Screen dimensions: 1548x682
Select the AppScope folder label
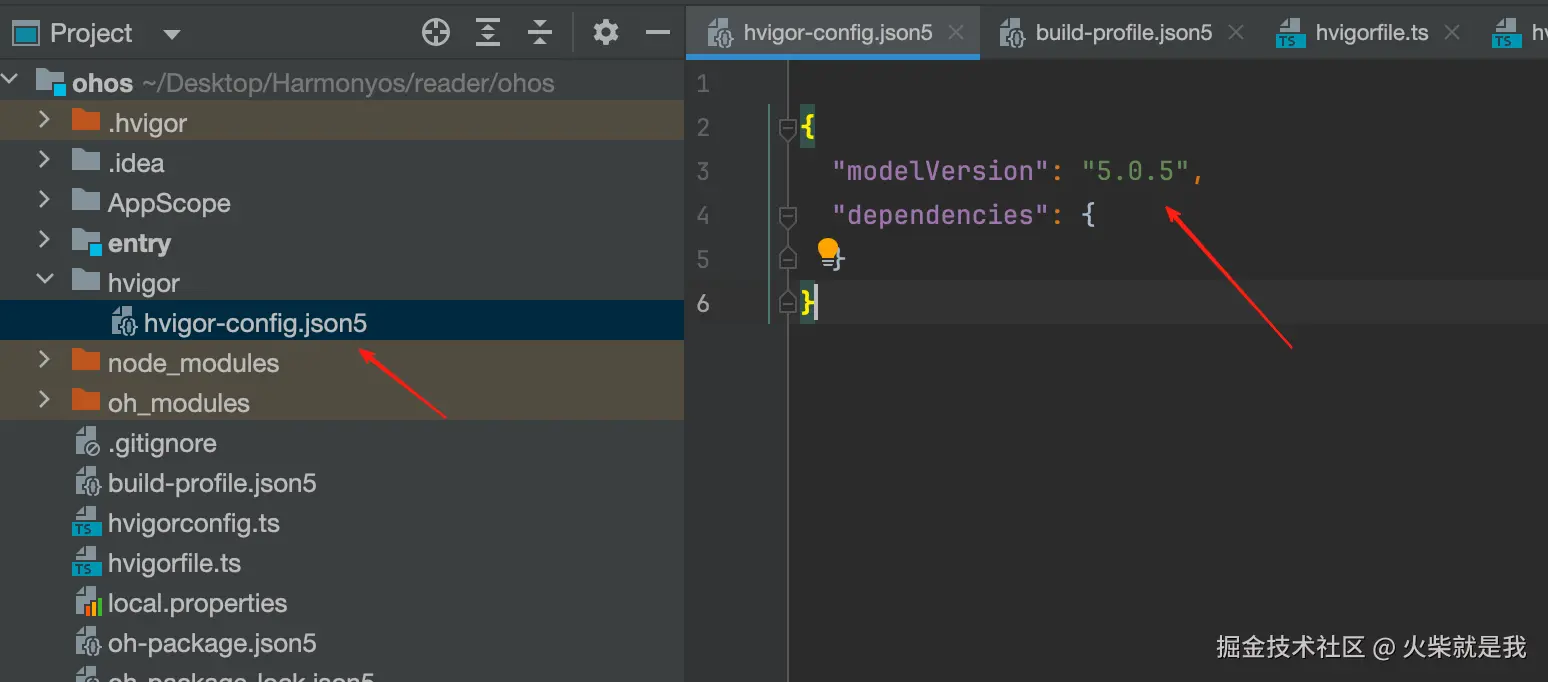pyautogui.click(x=169, y=203)
